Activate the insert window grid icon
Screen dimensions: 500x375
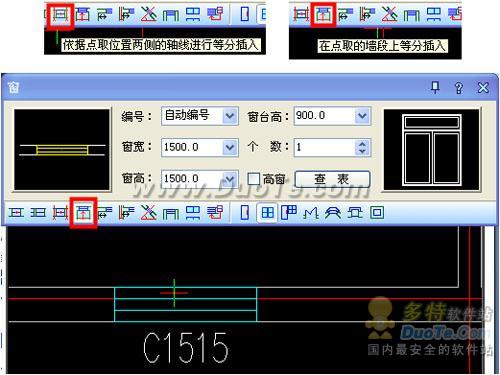(x=267, y=213)
